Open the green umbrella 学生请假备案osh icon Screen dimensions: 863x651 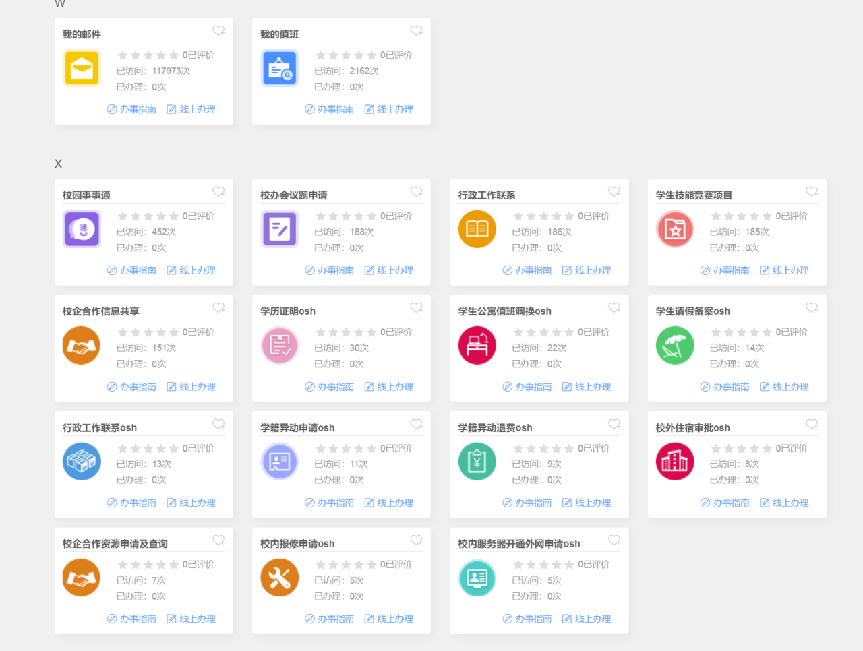click(675, 346)
